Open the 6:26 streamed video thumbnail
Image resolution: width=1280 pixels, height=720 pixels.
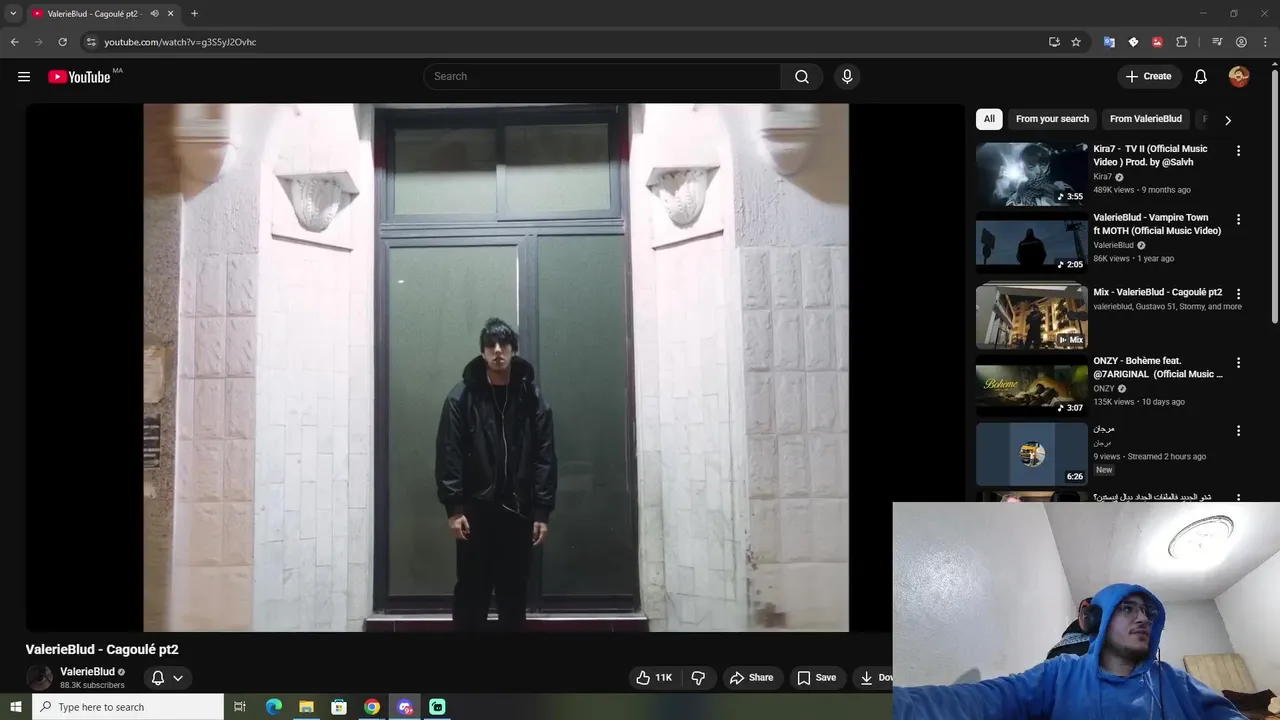pyautogui.click(x=1031, y=454)
